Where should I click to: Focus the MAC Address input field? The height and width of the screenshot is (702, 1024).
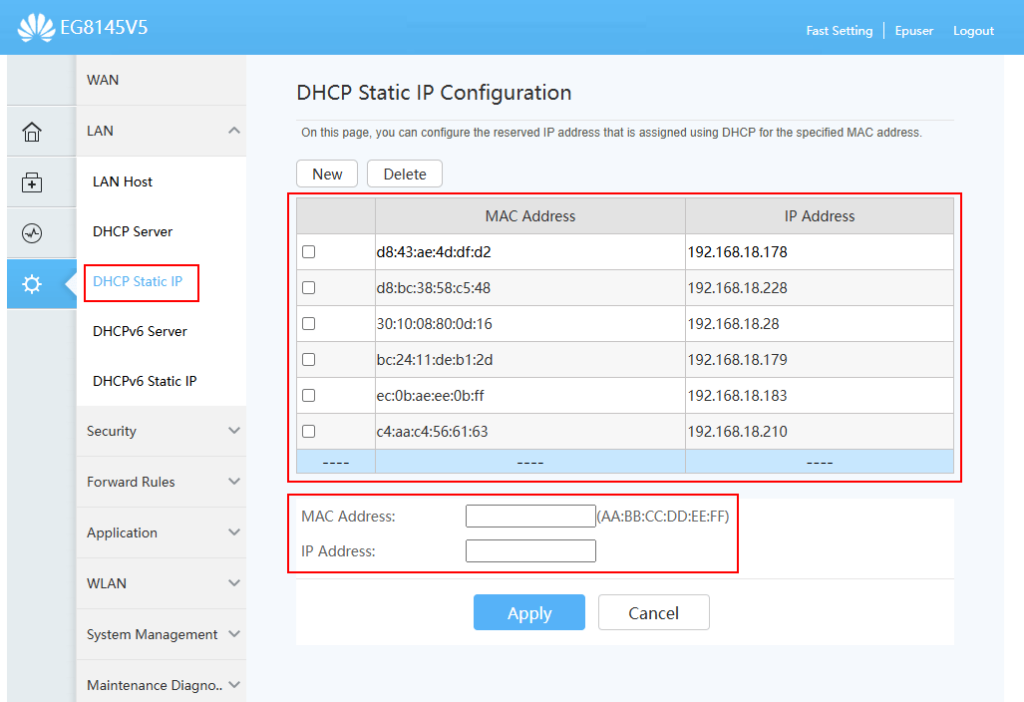tap(530, 516)
